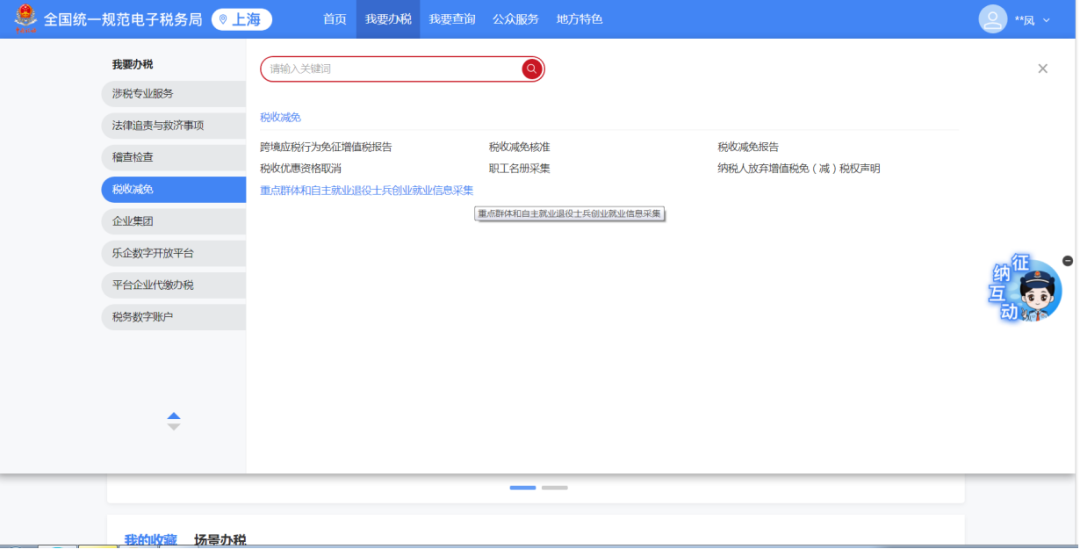The height and width of the screenshot is (549, 1080).
Task: Open 职工名册采集 link
Action: click(519, 169)
